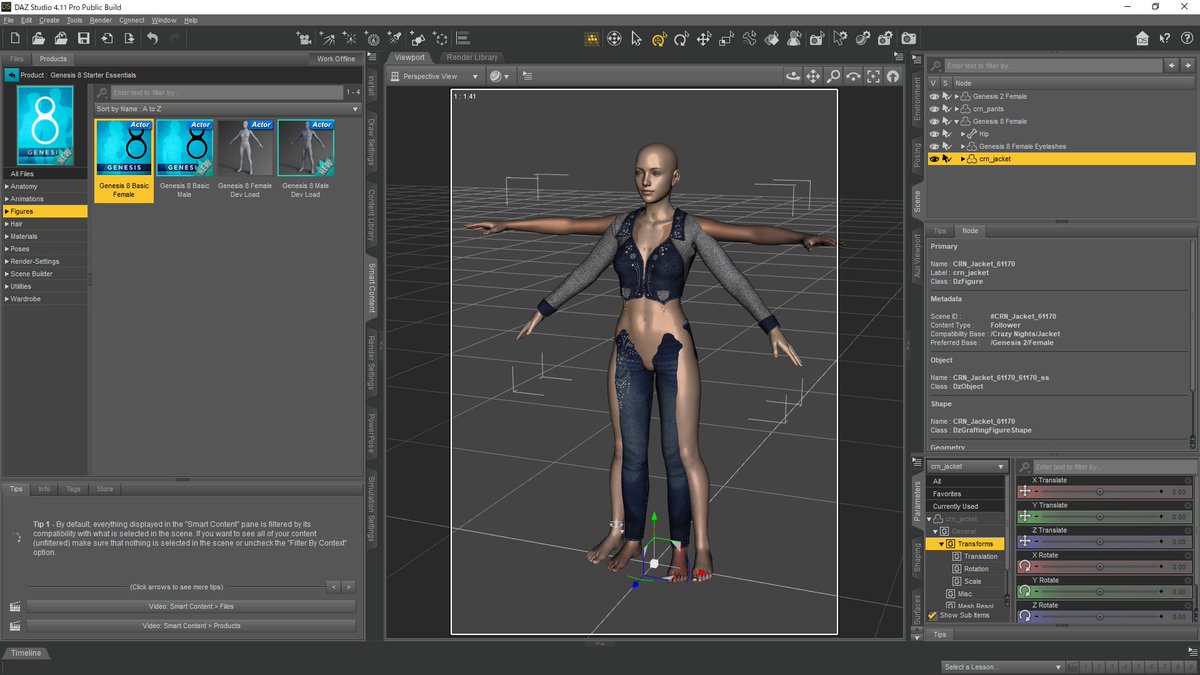Create a new scene with New File icon
The height and width of the screenshot is (675, 1200).
point(15,38)
